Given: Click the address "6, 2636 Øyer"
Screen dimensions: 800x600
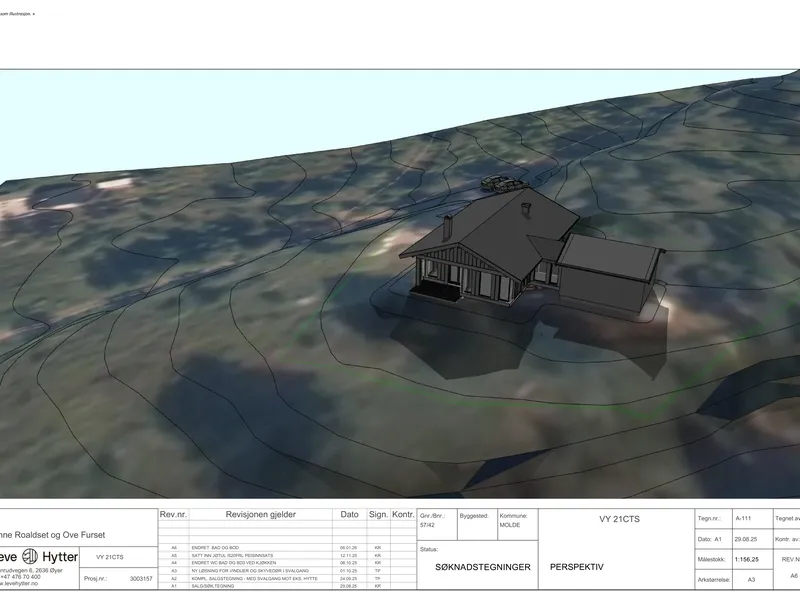Looking at the screenshot, I should click(45, 570).
